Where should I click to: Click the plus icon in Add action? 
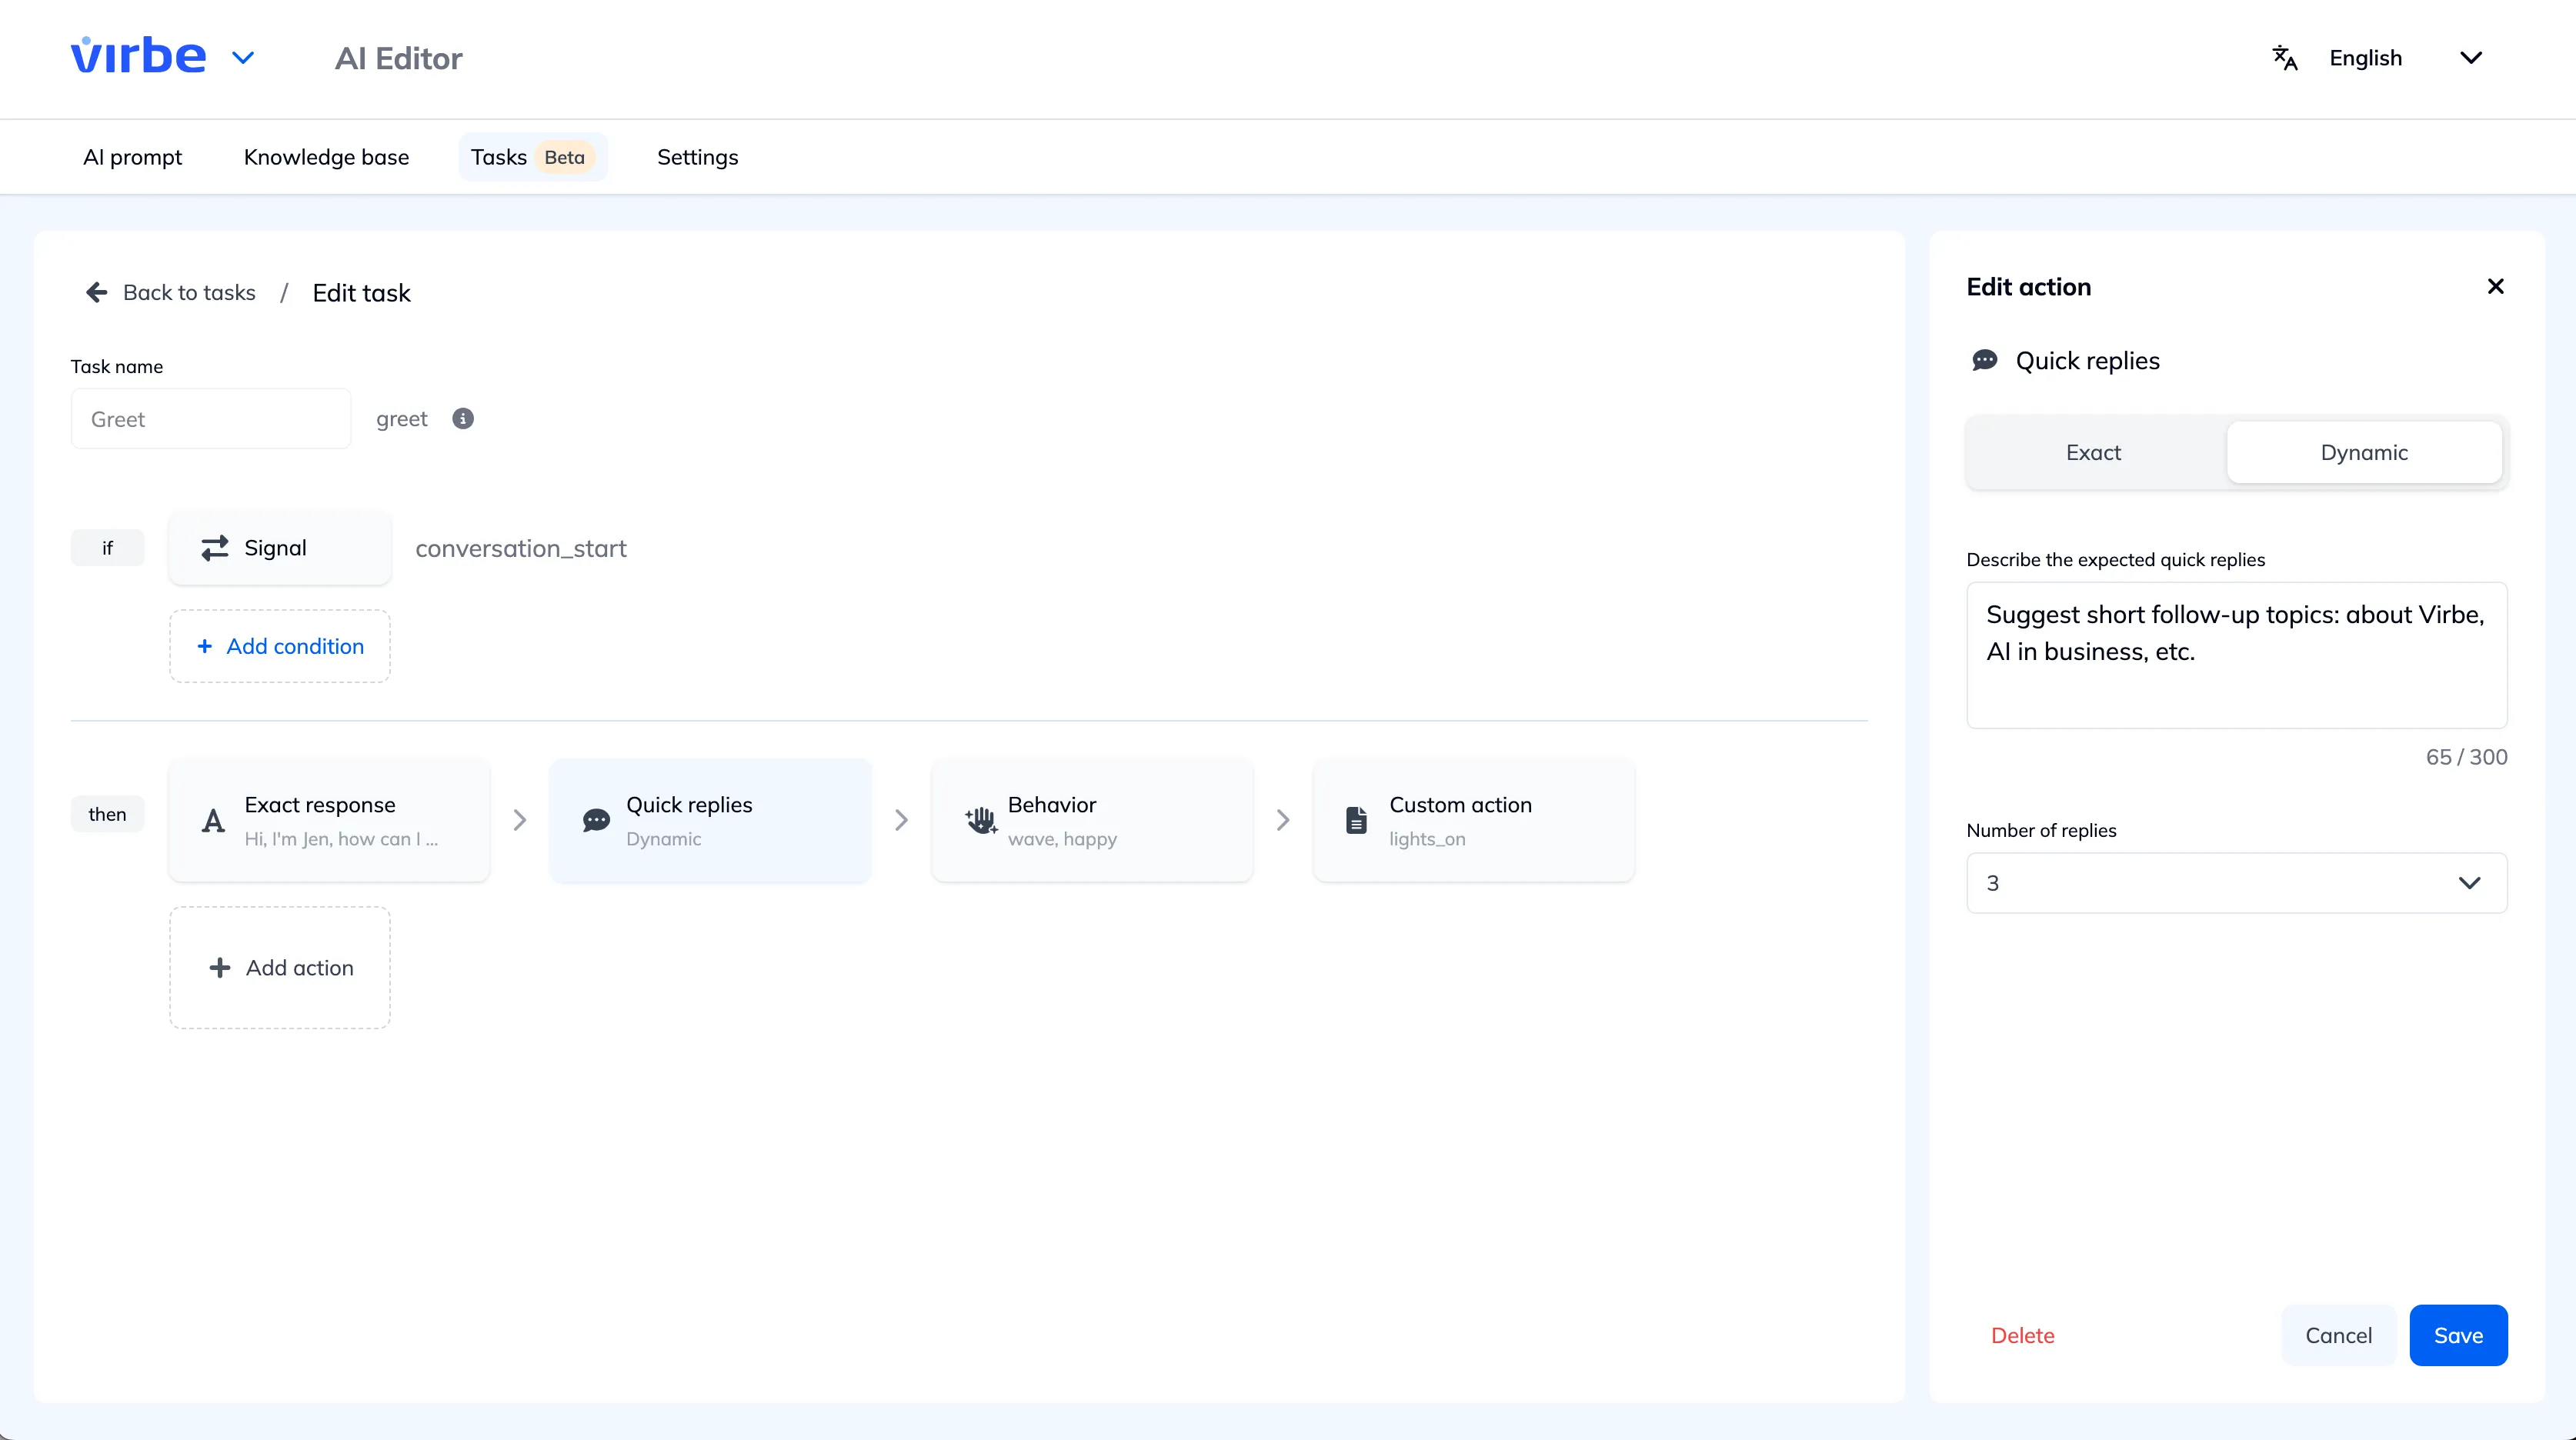coord(219,967)
